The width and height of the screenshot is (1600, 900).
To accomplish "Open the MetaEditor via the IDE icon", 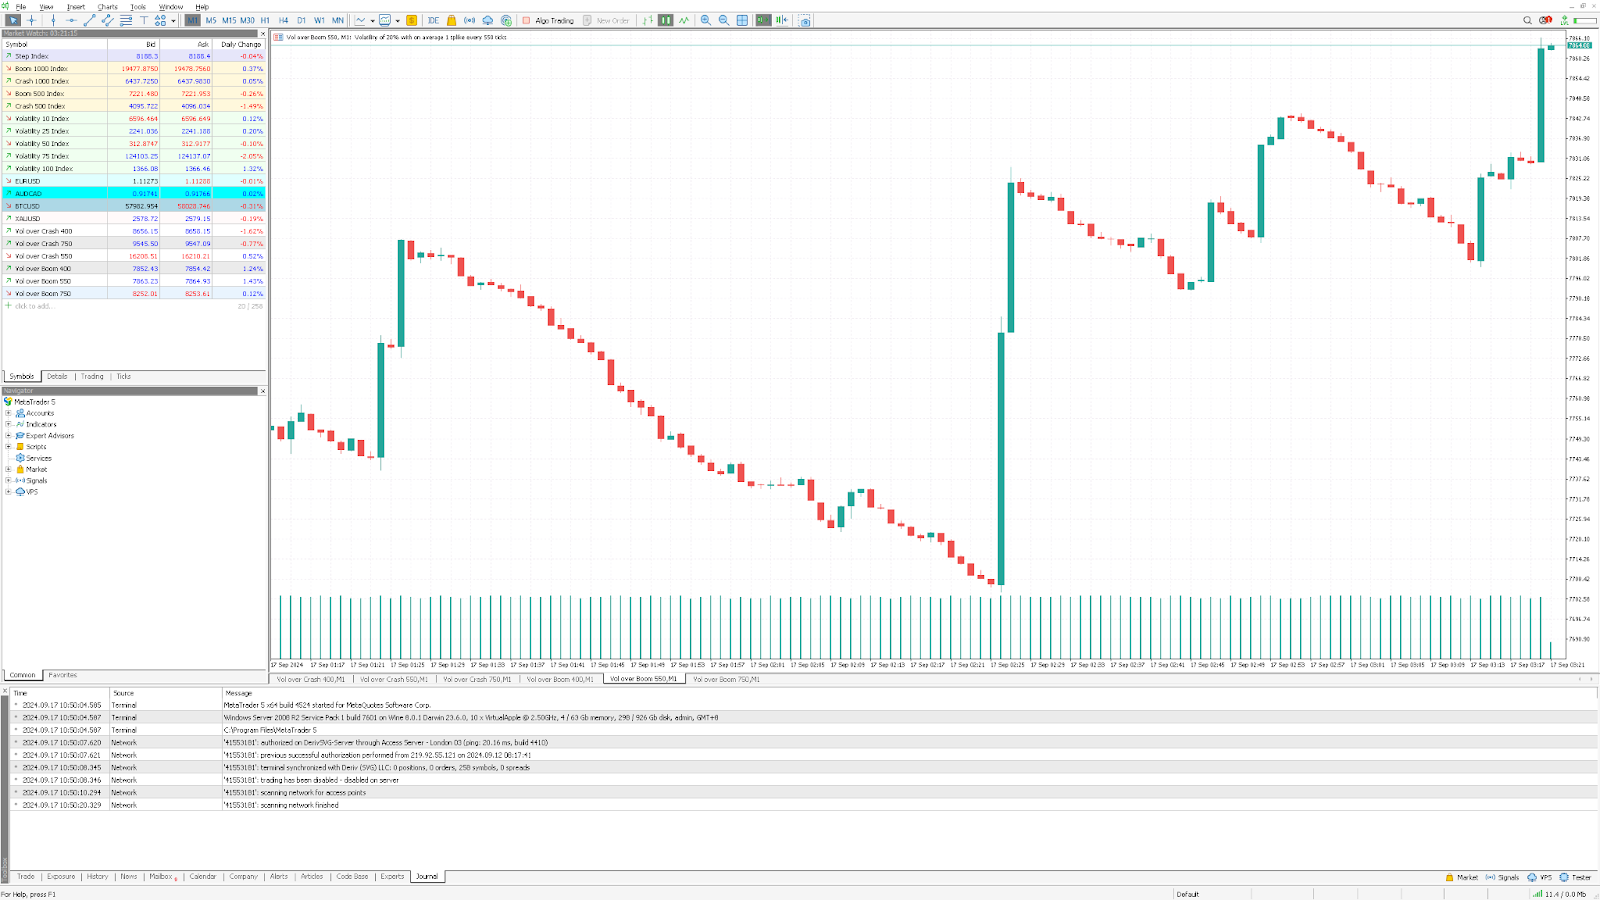I will tap(432, 20).
